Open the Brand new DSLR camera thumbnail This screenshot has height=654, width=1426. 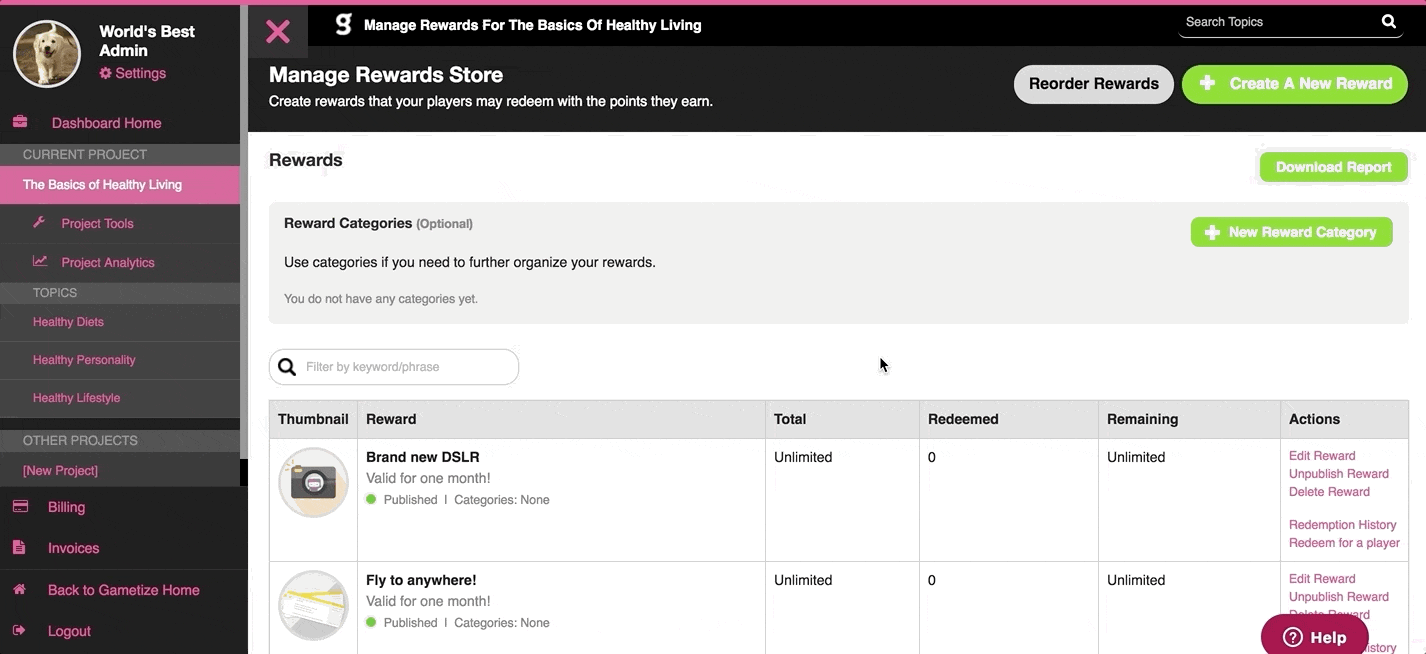click(313, 483)
